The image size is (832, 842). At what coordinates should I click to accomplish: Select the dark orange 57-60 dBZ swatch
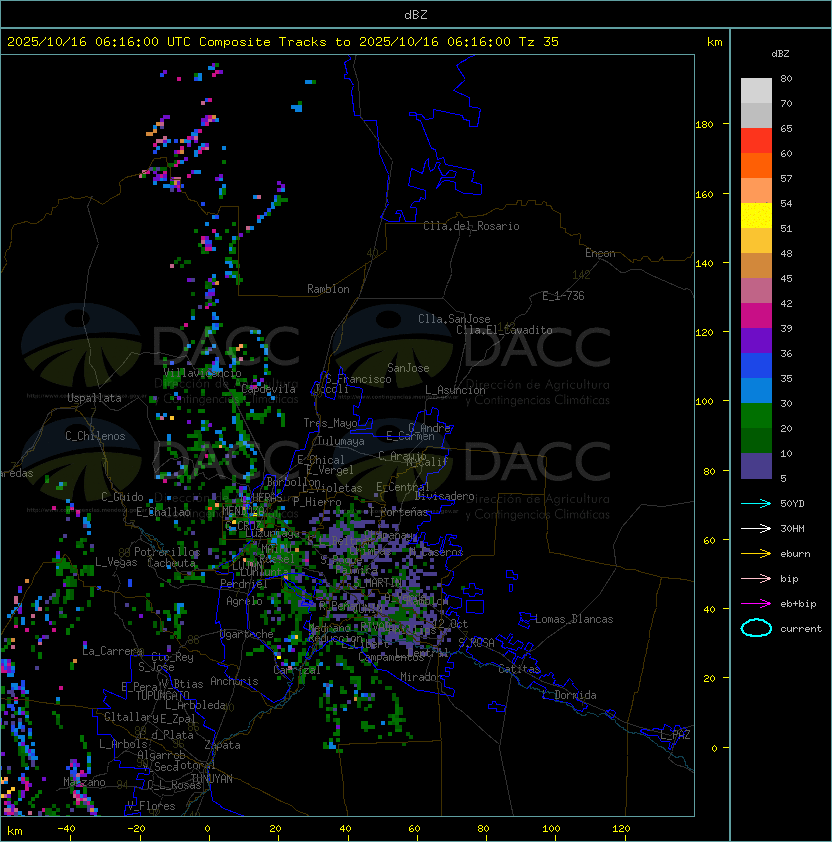point(756,165)
